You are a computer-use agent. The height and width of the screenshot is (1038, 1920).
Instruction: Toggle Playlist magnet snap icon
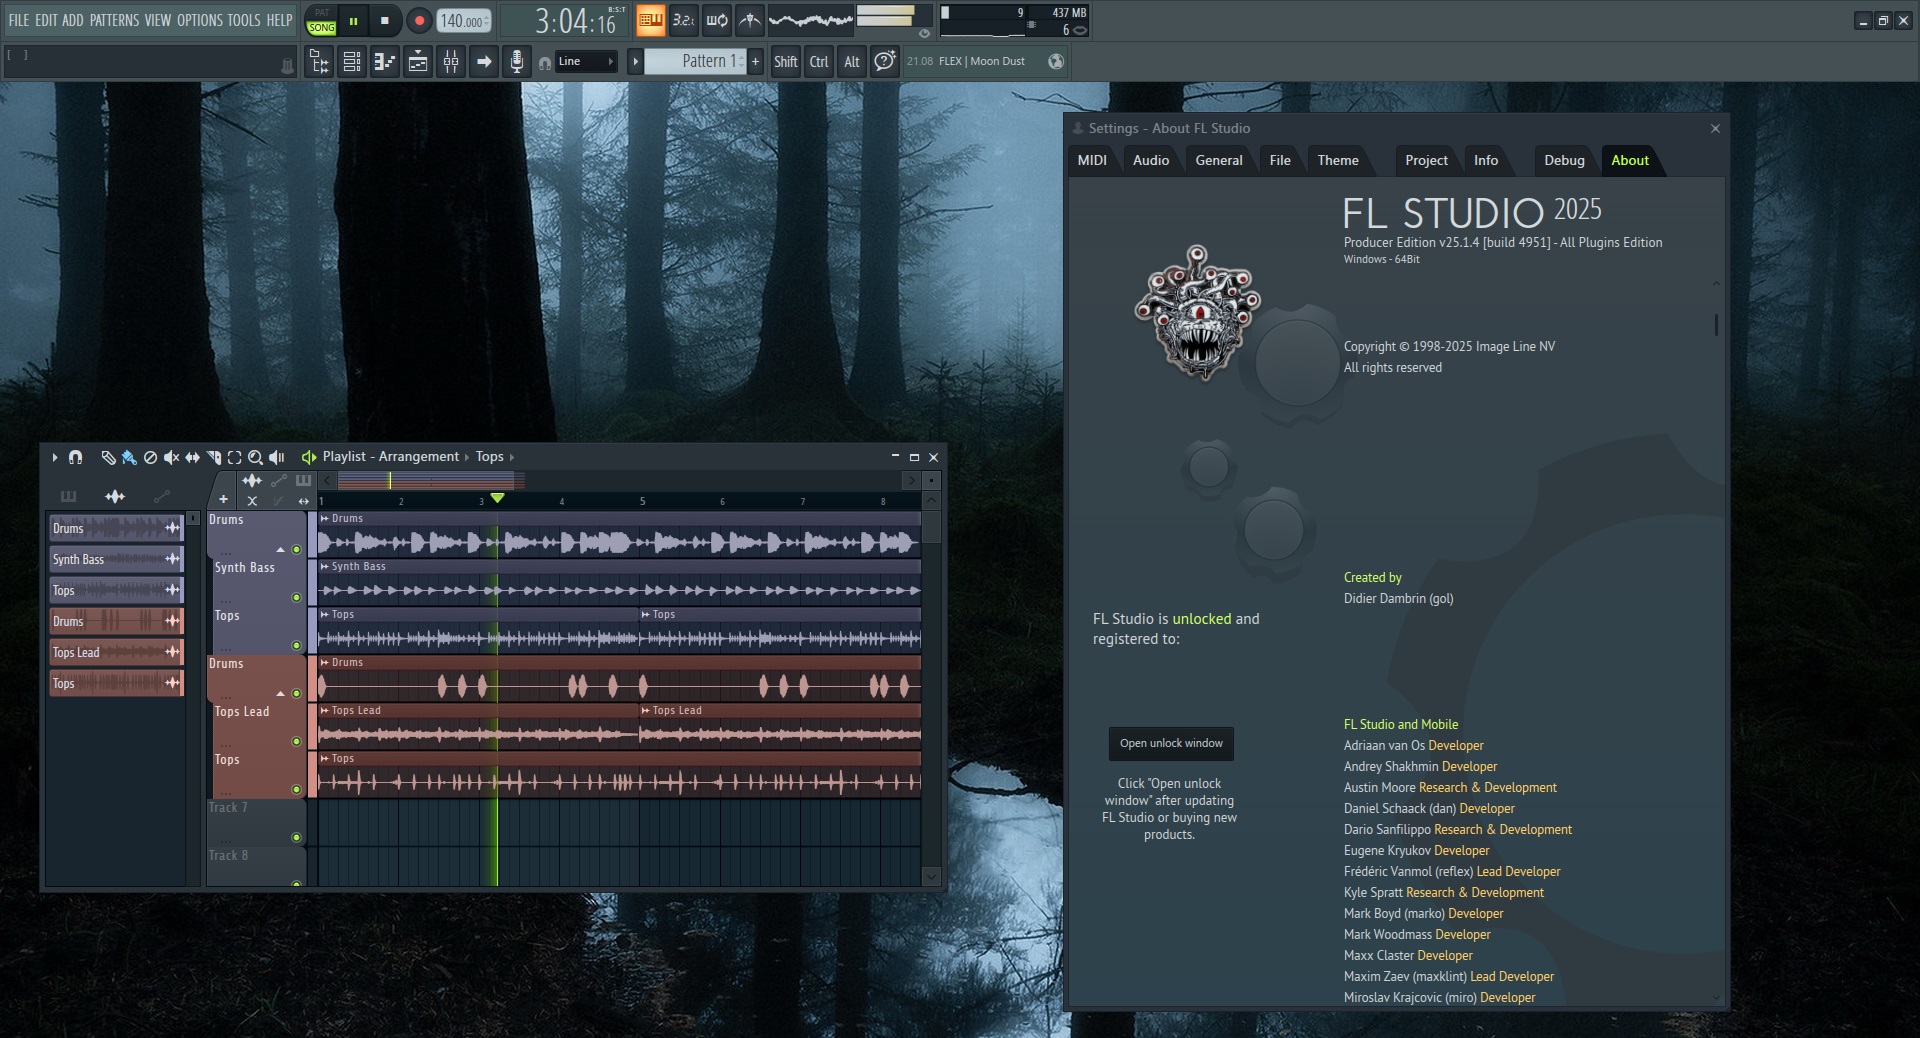[75, 457]
